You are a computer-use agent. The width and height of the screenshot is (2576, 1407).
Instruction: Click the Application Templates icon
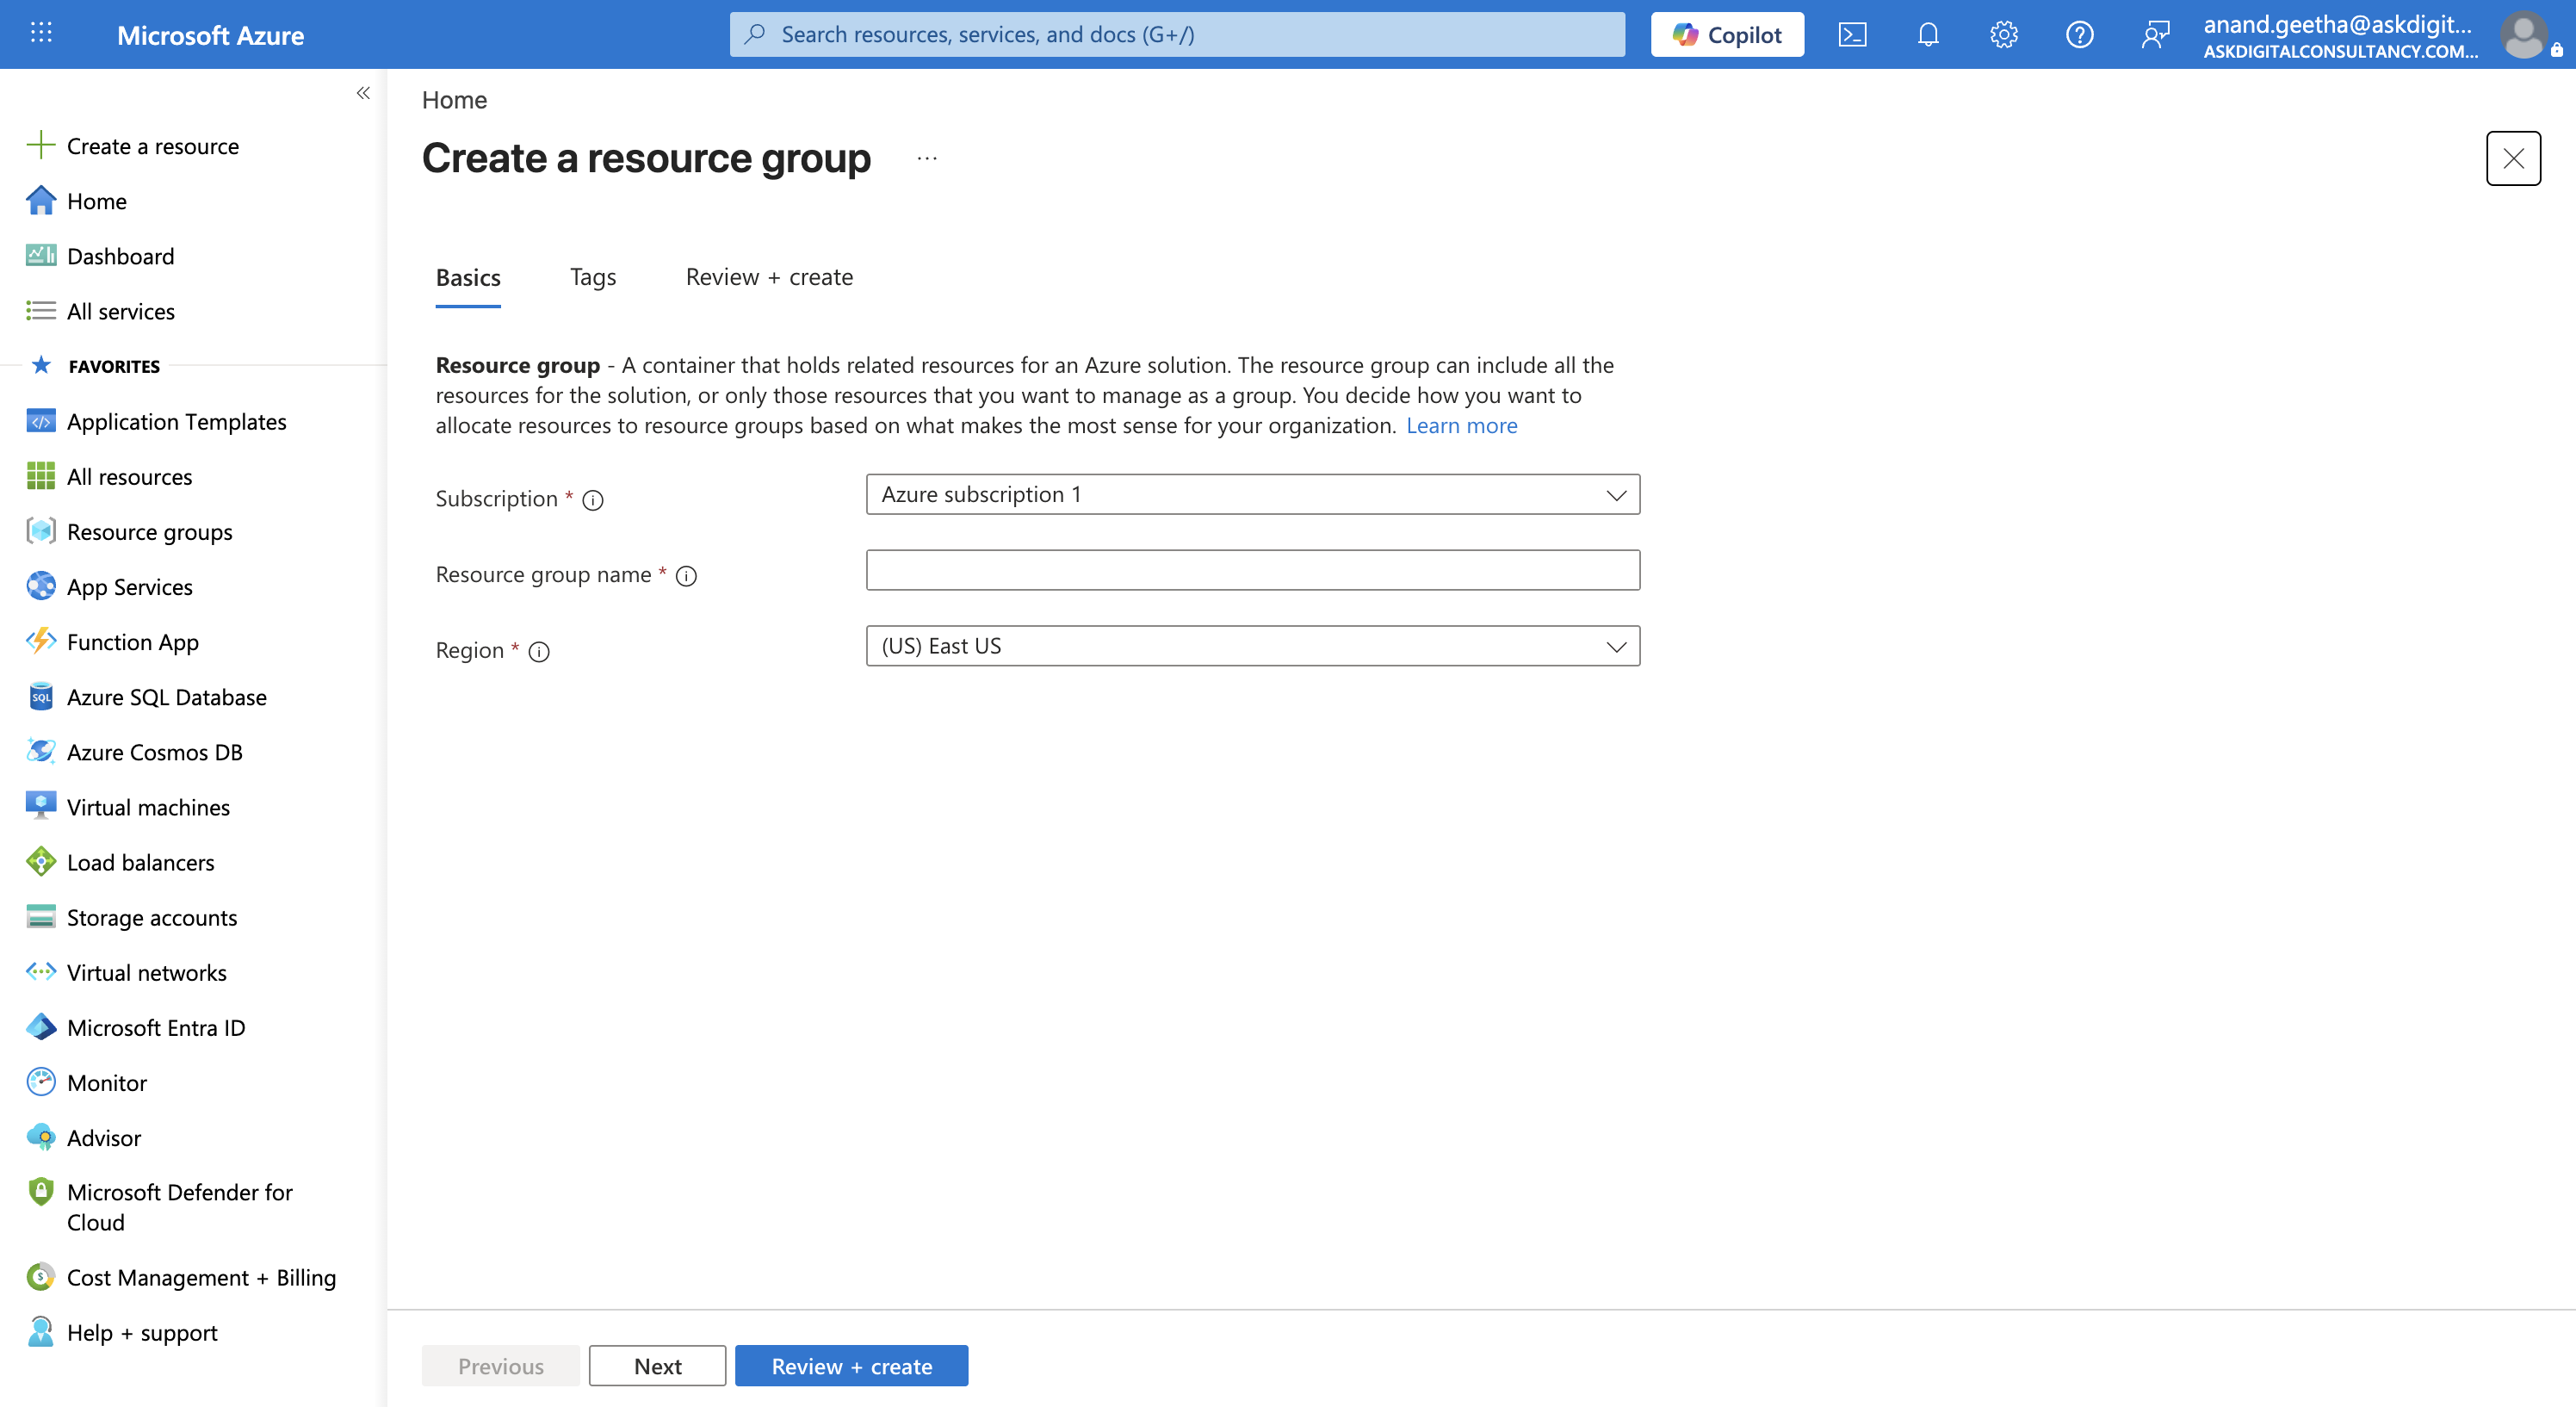[x=41, y=421]
